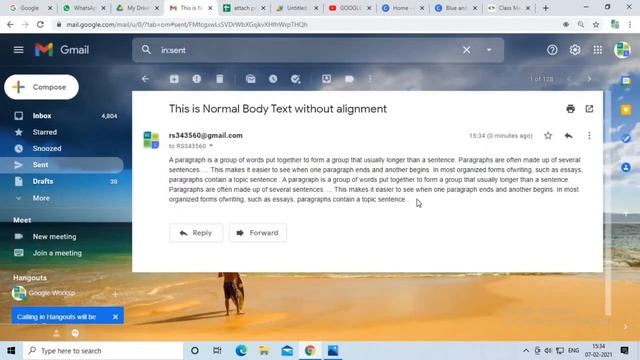Open the email in new window
Viewport: 640px width, 360px height.
click(x=589, y=109)
